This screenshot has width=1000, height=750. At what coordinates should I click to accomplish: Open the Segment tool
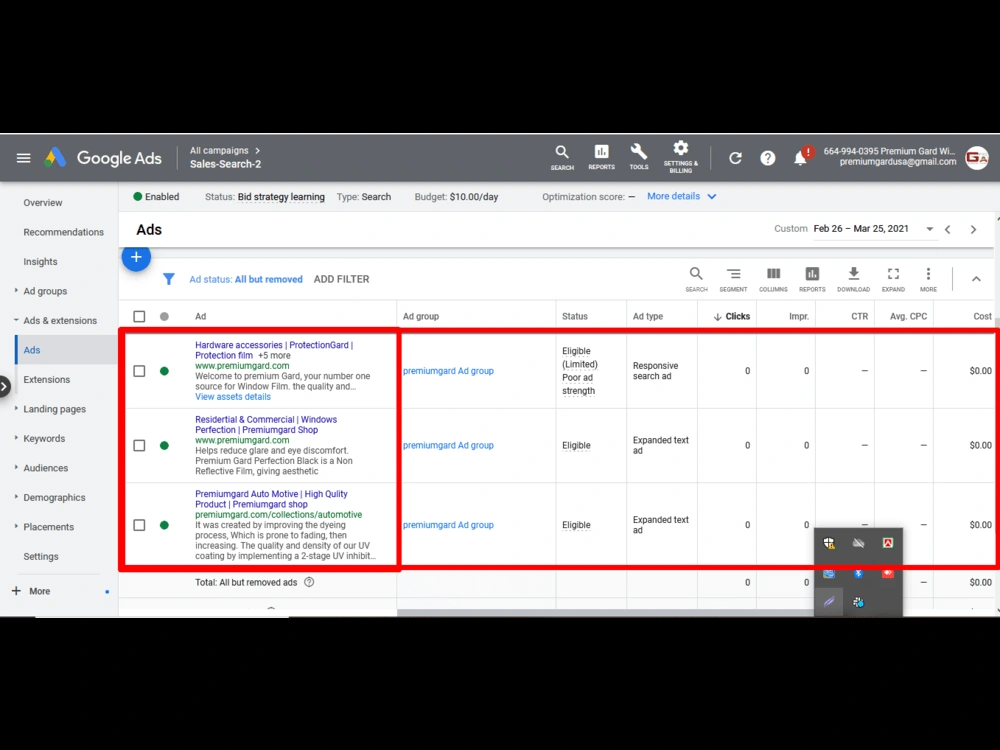(x=733, y=279)
